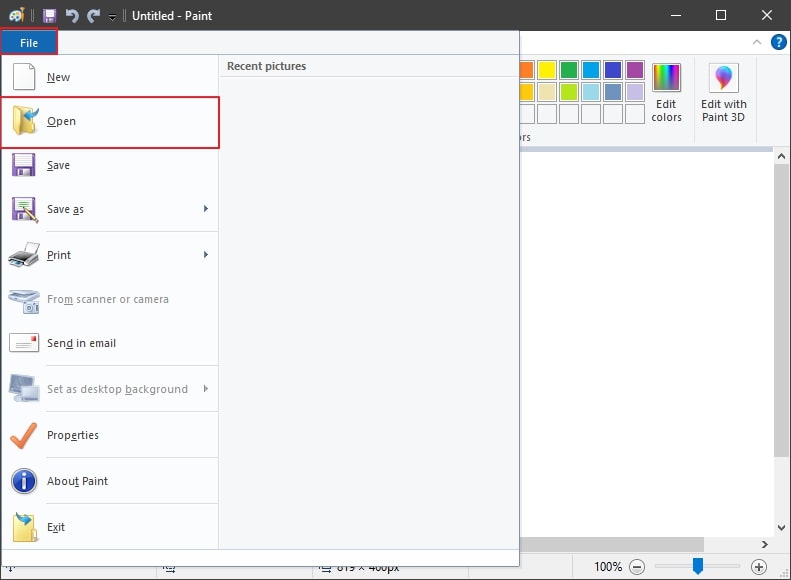Pick the lavender color swatch
The height and width of the screenshot is (580, 791).
[635, 92]
